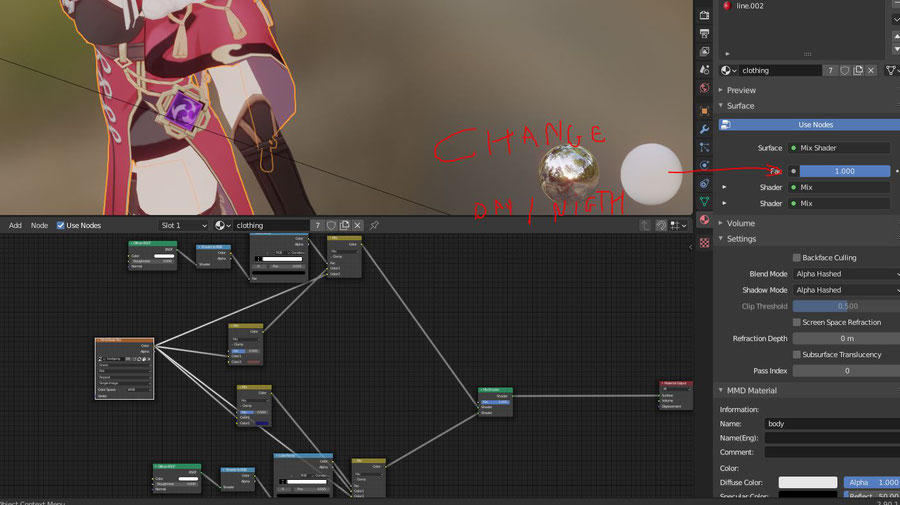Click user count 7 in node editor header
900x505 pixels.
317,226
